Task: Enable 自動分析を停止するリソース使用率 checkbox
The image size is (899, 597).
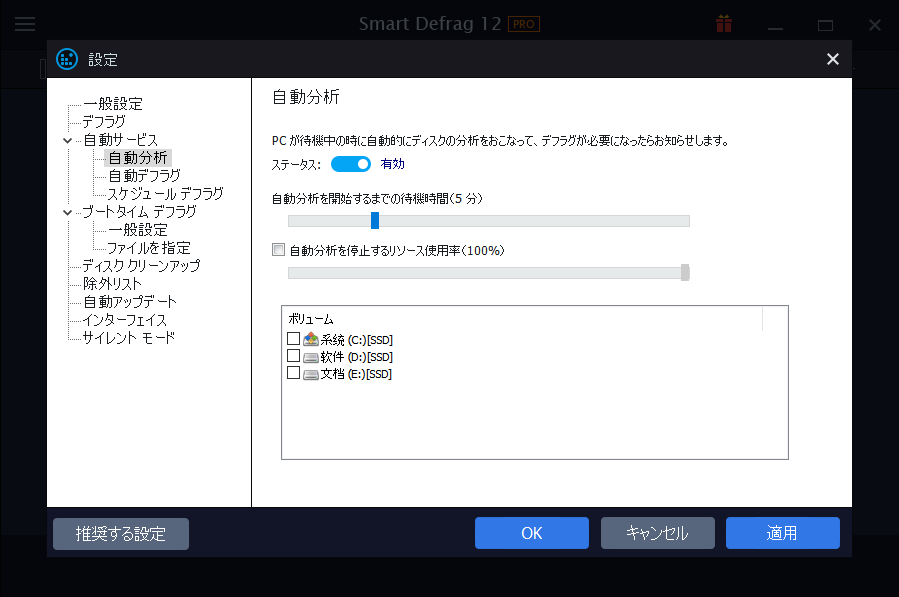Action: (x=279, y=249)
